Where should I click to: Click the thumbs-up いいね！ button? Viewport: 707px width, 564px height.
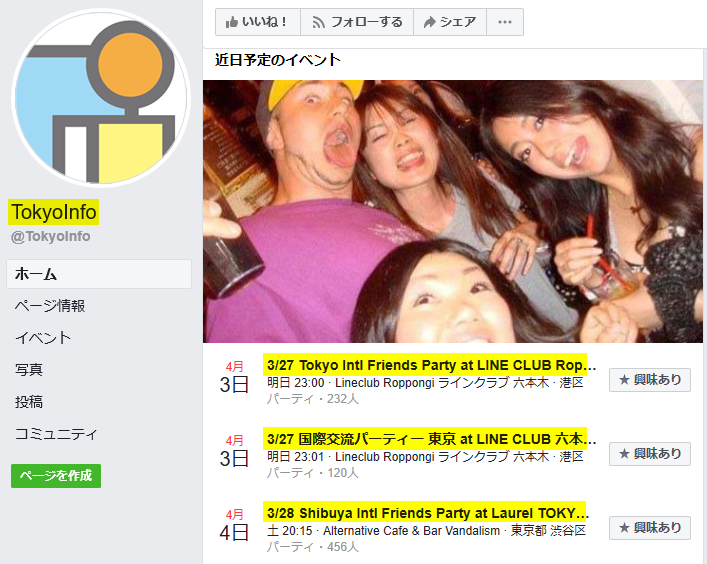click(x=257, y=22)
